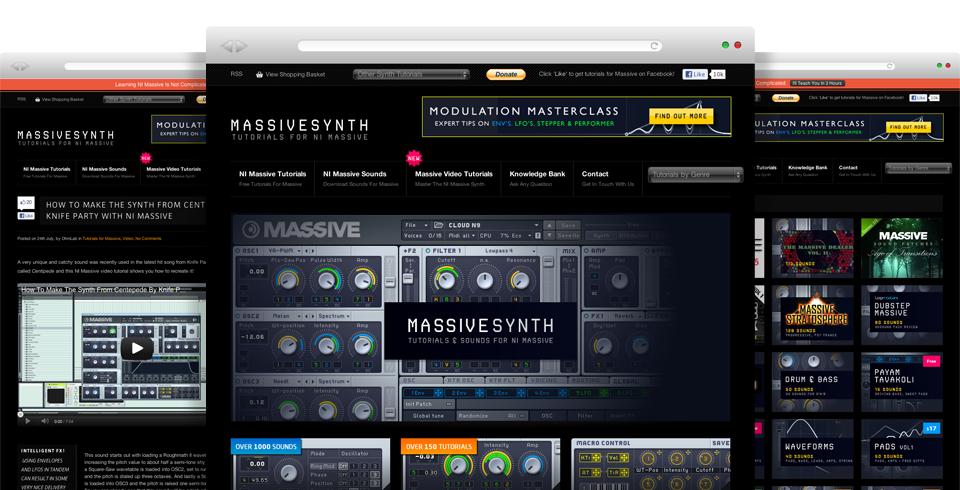This screenshot has height=490, width=960.
Task: Click the yellow Donate button
Action: [x=506, y=74]
